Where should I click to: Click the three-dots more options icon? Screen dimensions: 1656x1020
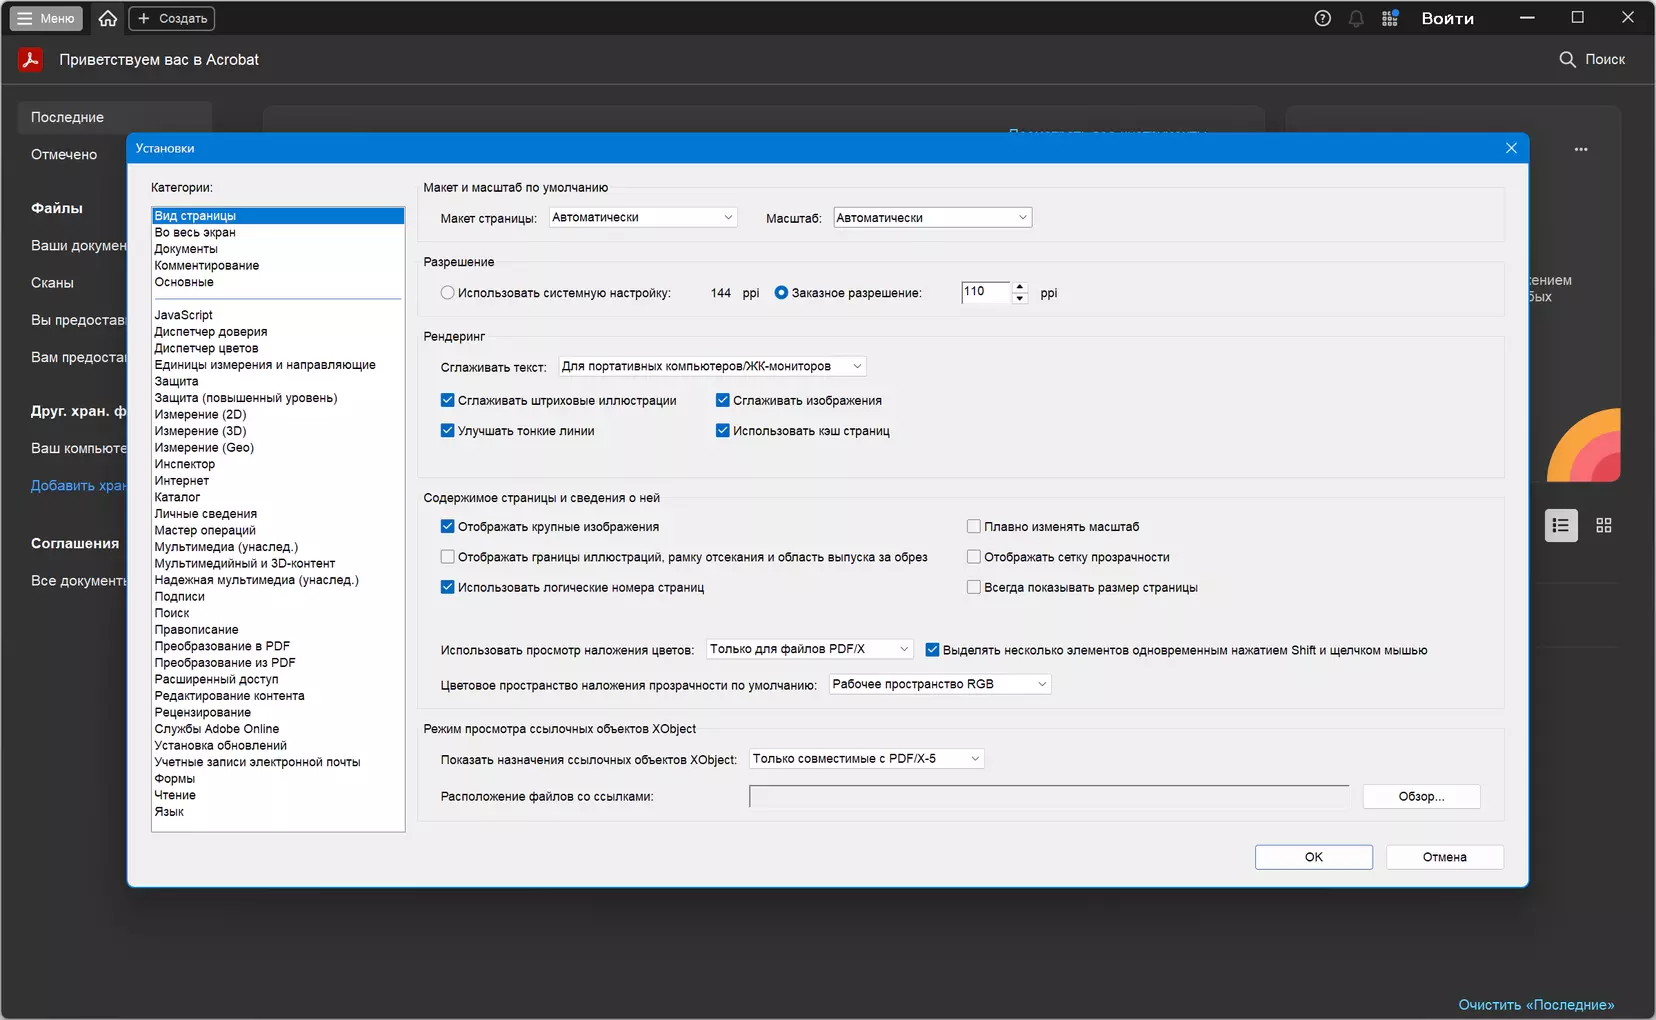tap(1581, 149)
